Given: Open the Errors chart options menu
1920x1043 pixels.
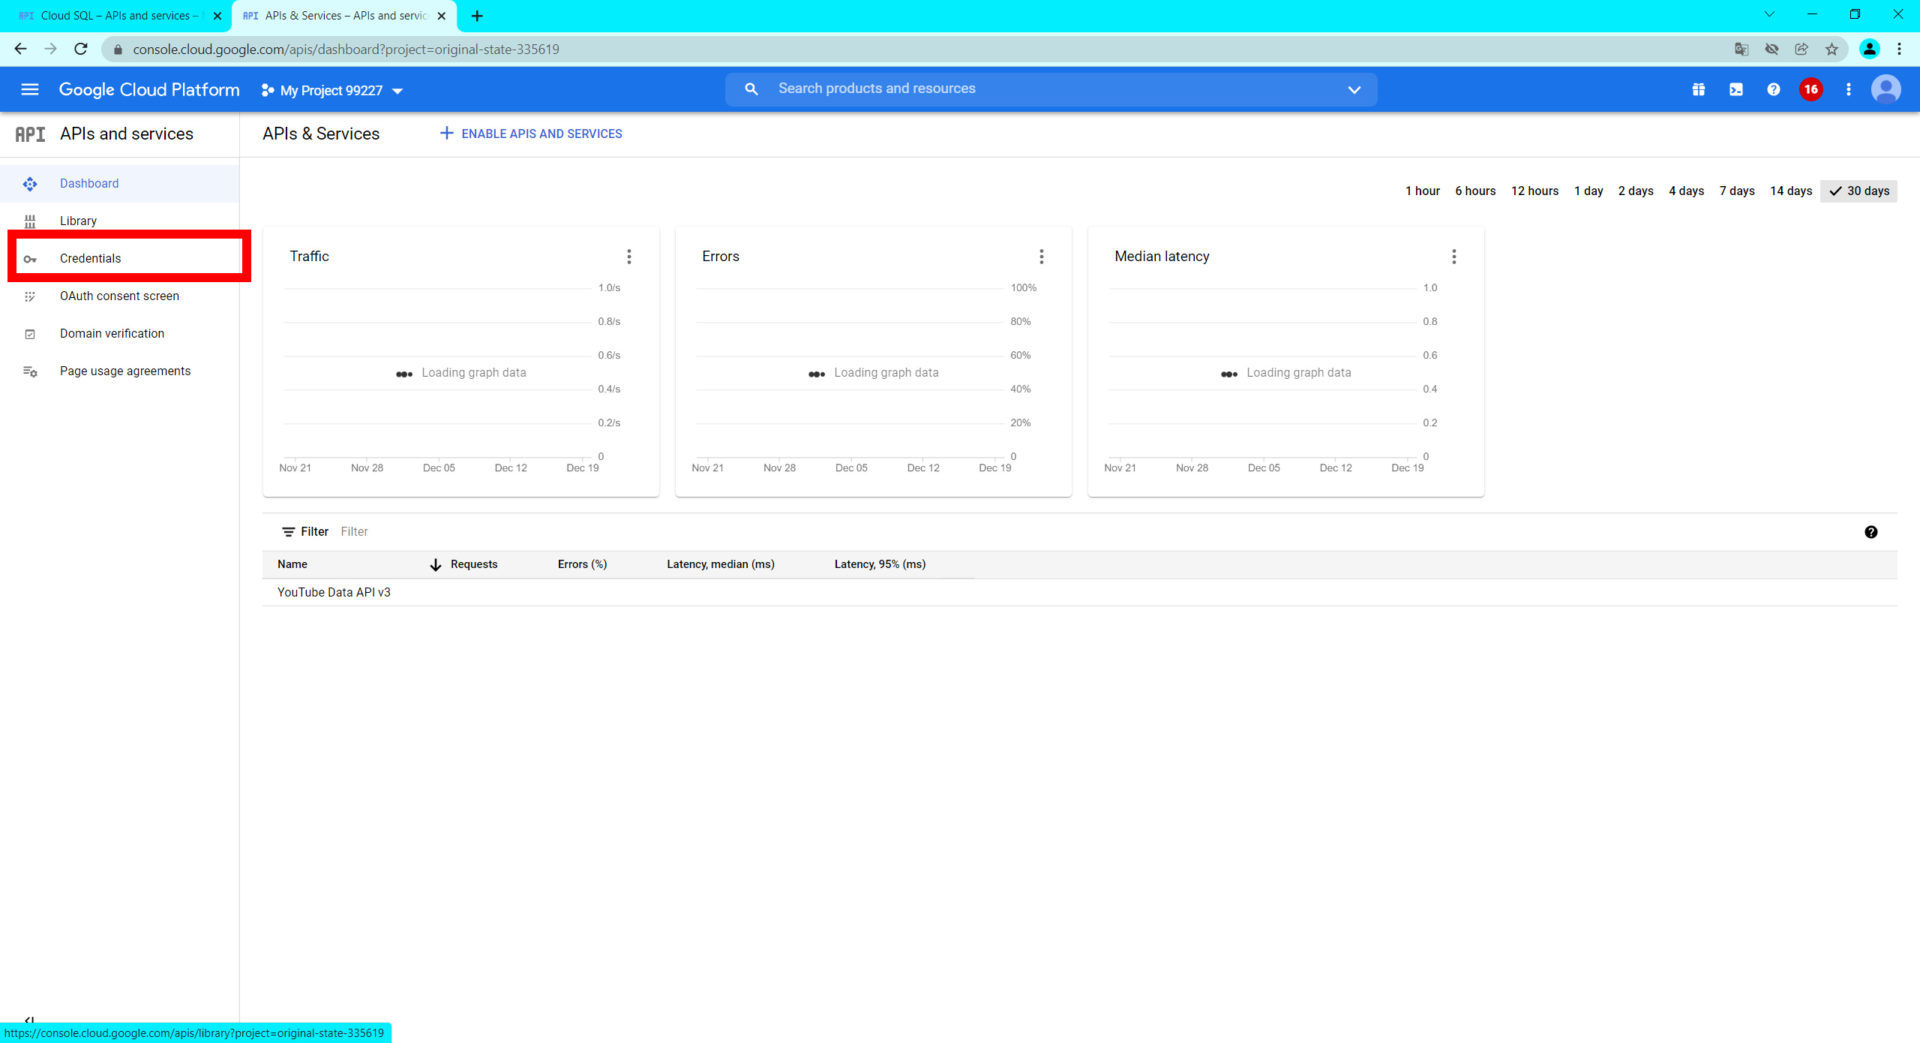Looking at the screenshot, I should tap(1041, 257).
